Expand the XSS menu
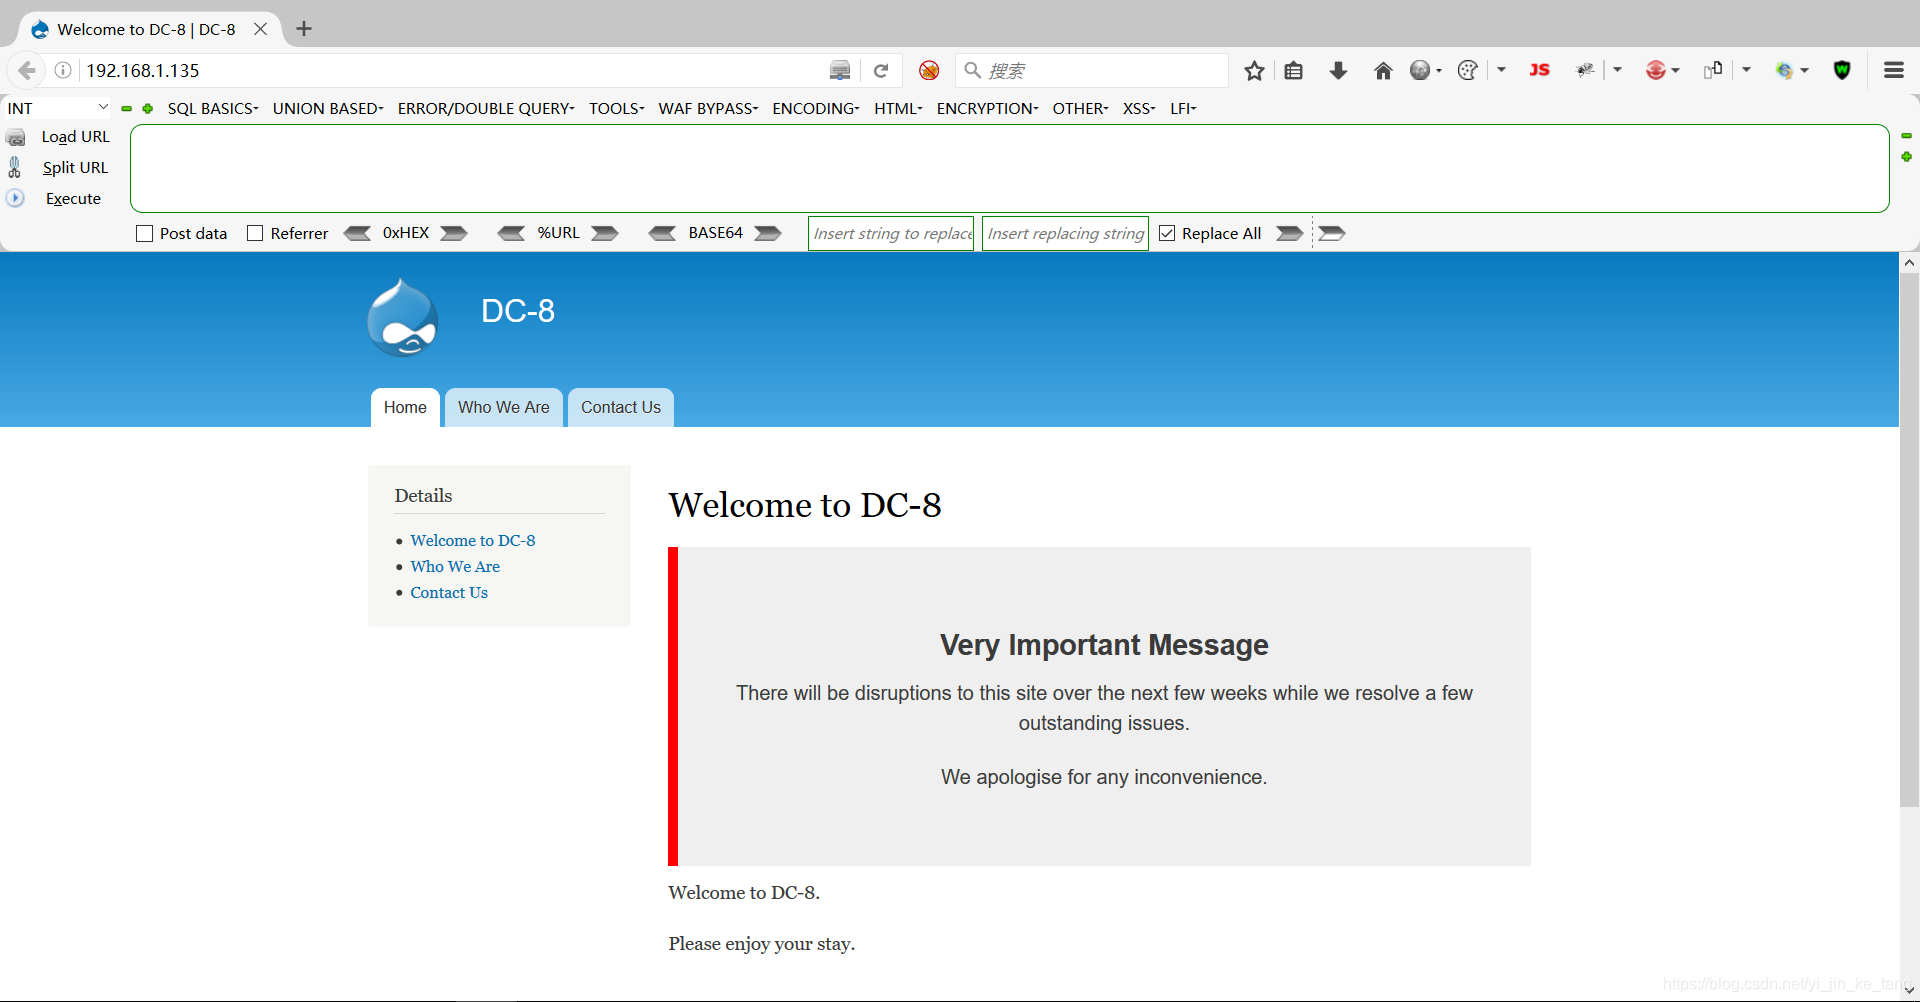1920x1002 pixels. click(1139, 108)
